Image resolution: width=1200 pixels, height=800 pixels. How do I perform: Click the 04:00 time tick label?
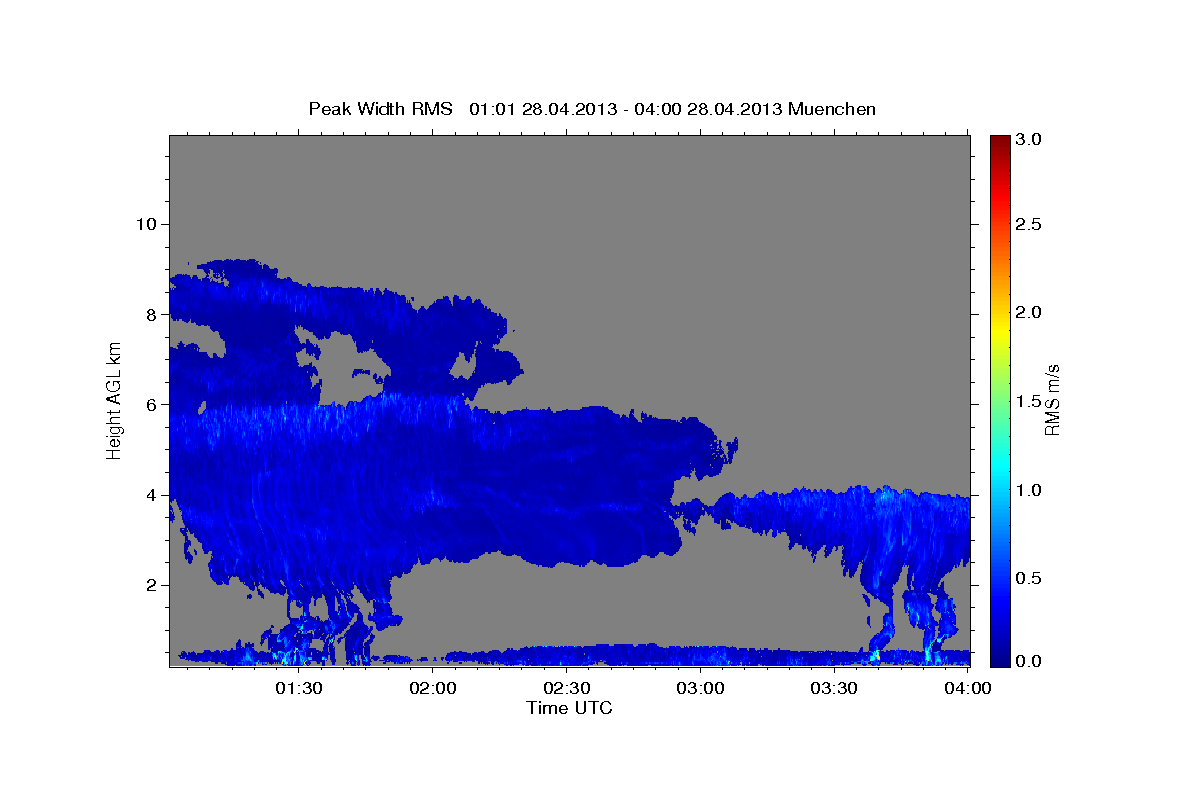click(968, 689)
